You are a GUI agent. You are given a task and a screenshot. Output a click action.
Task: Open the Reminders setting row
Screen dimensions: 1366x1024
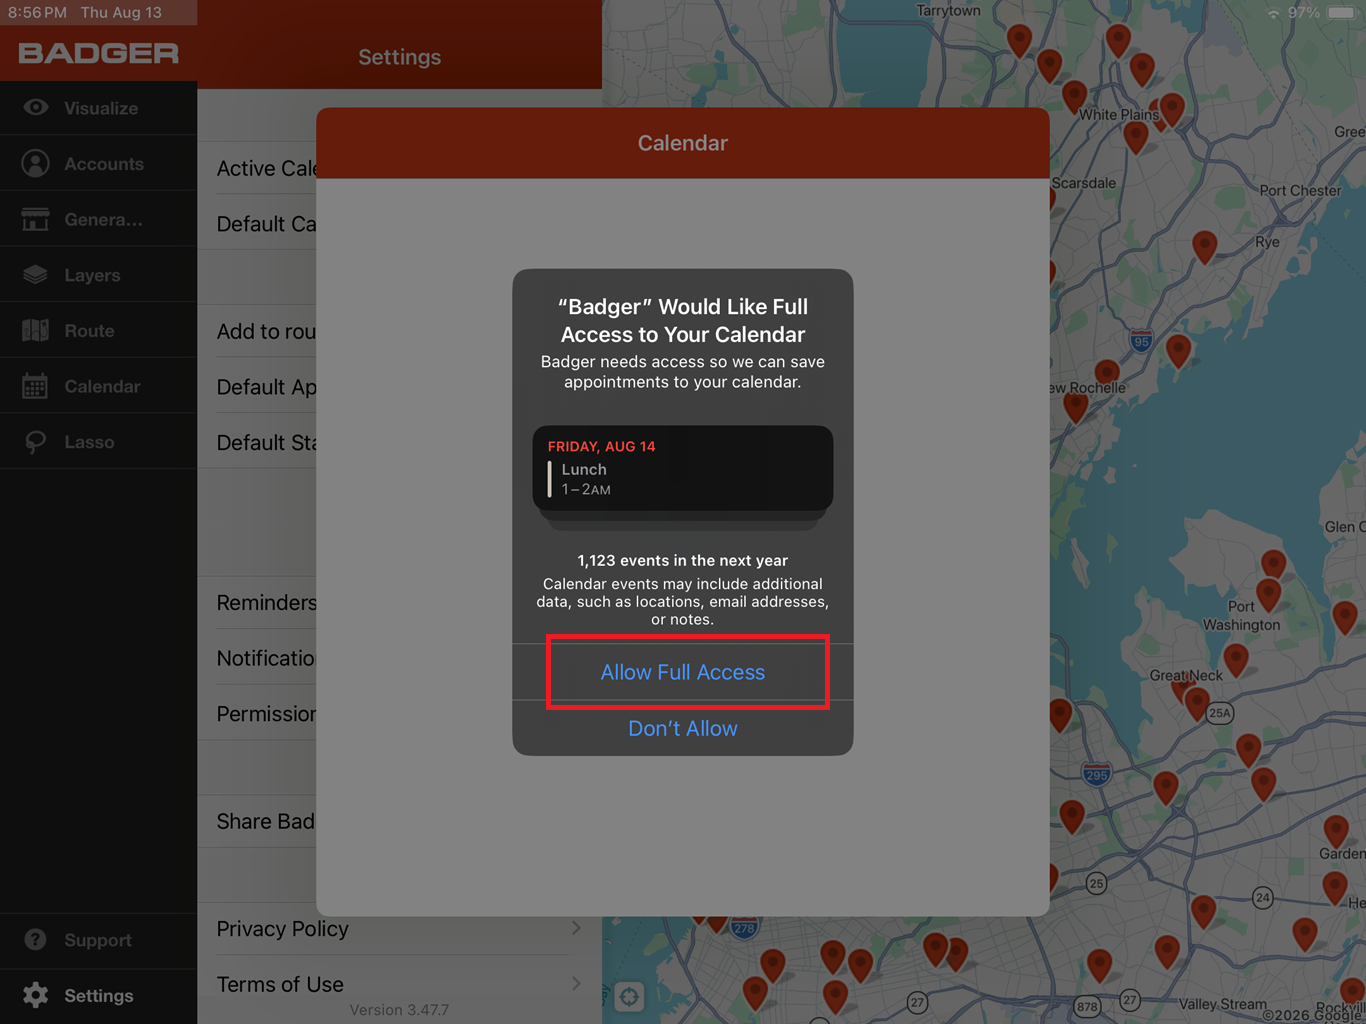257,602
